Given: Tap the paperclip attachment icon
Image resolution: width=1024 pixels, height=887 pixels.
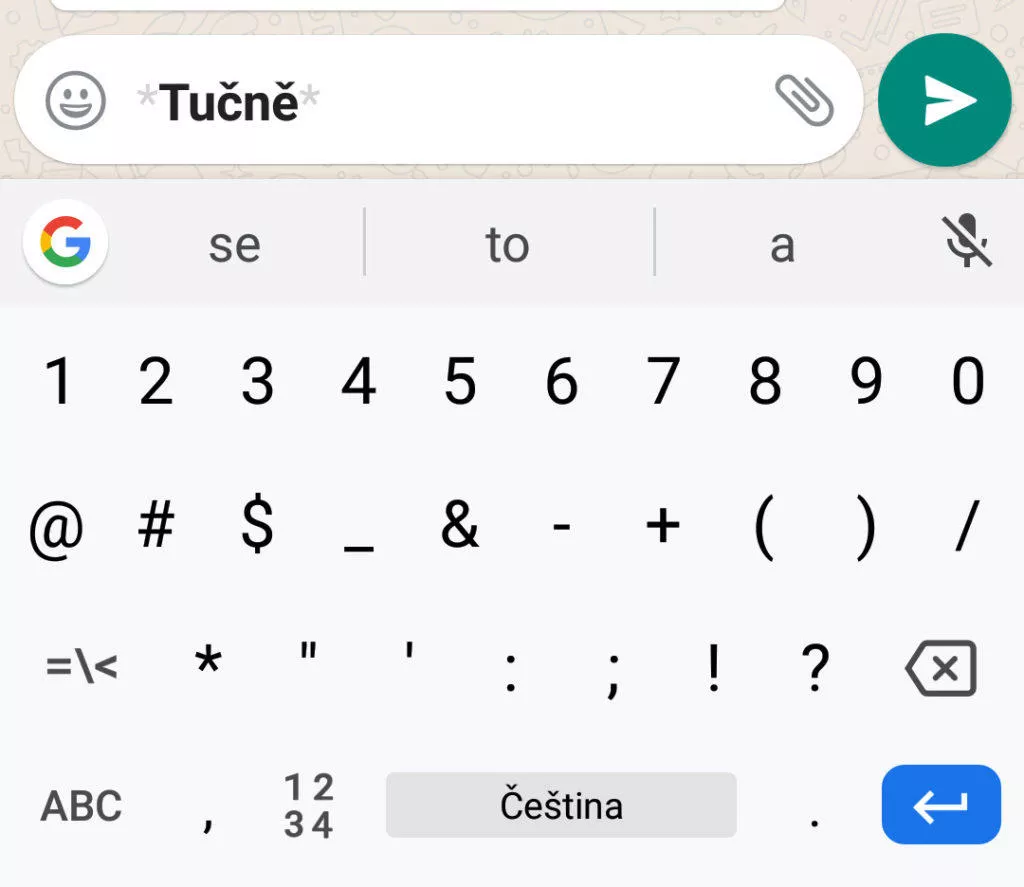Looking at the screenshot, I should pos(804,100).
